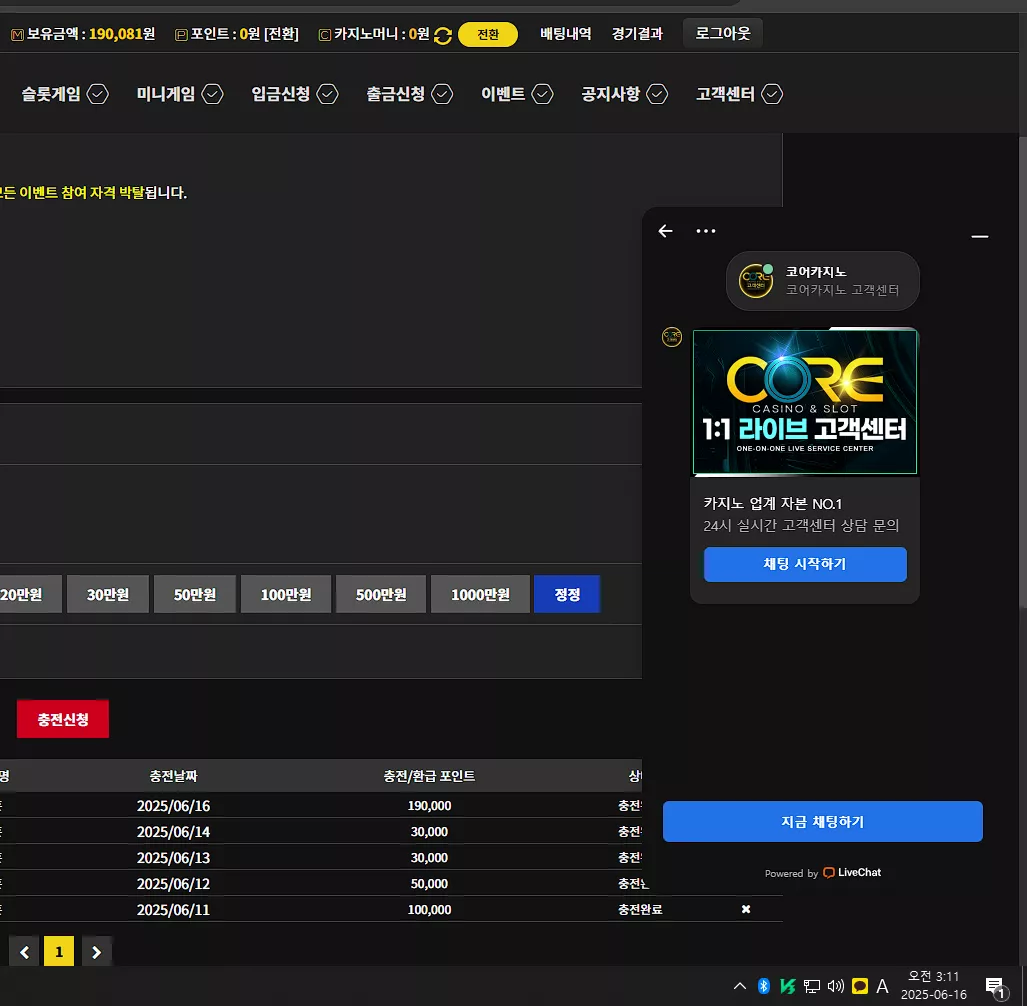Select the 30만원 amount button
1027x1006 pixels.
click(108, 595)
